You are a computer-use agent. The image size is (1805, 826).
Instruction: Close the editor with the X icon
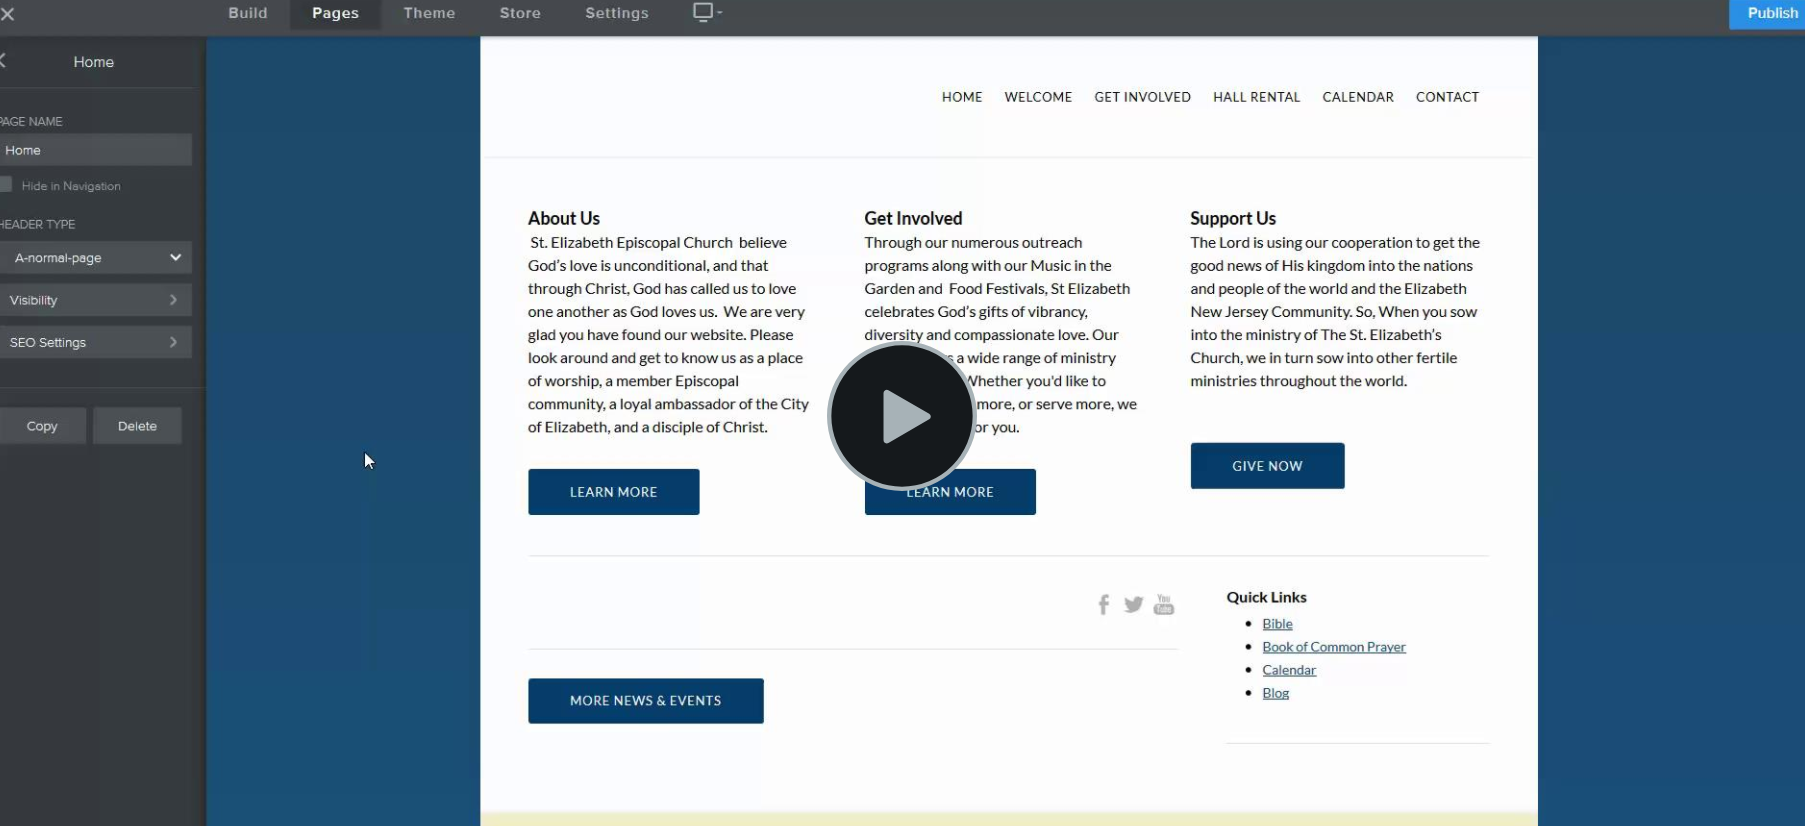click(7, 13)
